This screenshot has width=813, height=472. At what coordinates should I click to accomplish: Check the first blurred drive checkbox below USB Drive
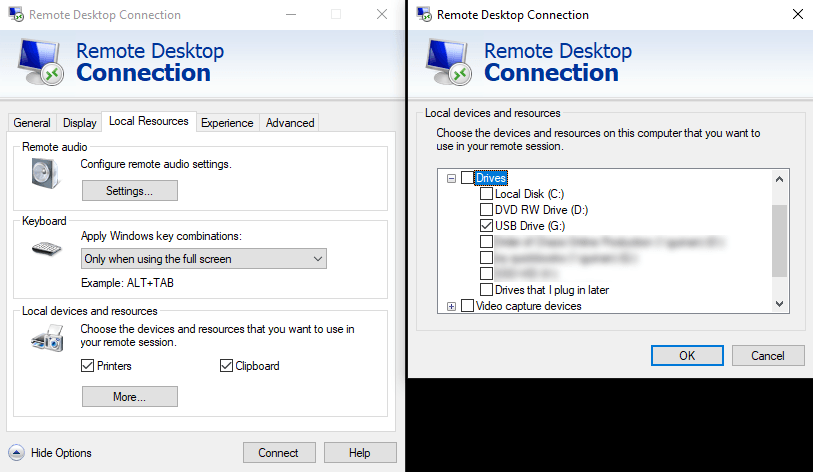486,242
